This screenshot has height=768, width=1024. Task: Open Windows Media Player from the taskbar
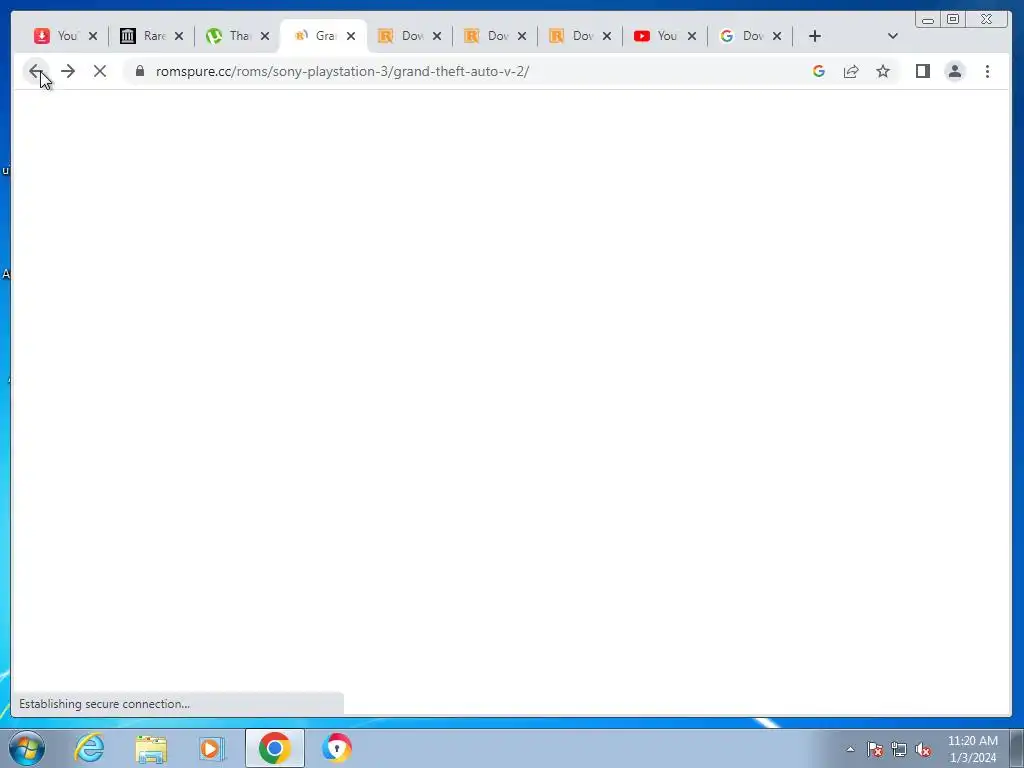pos(212,748)
